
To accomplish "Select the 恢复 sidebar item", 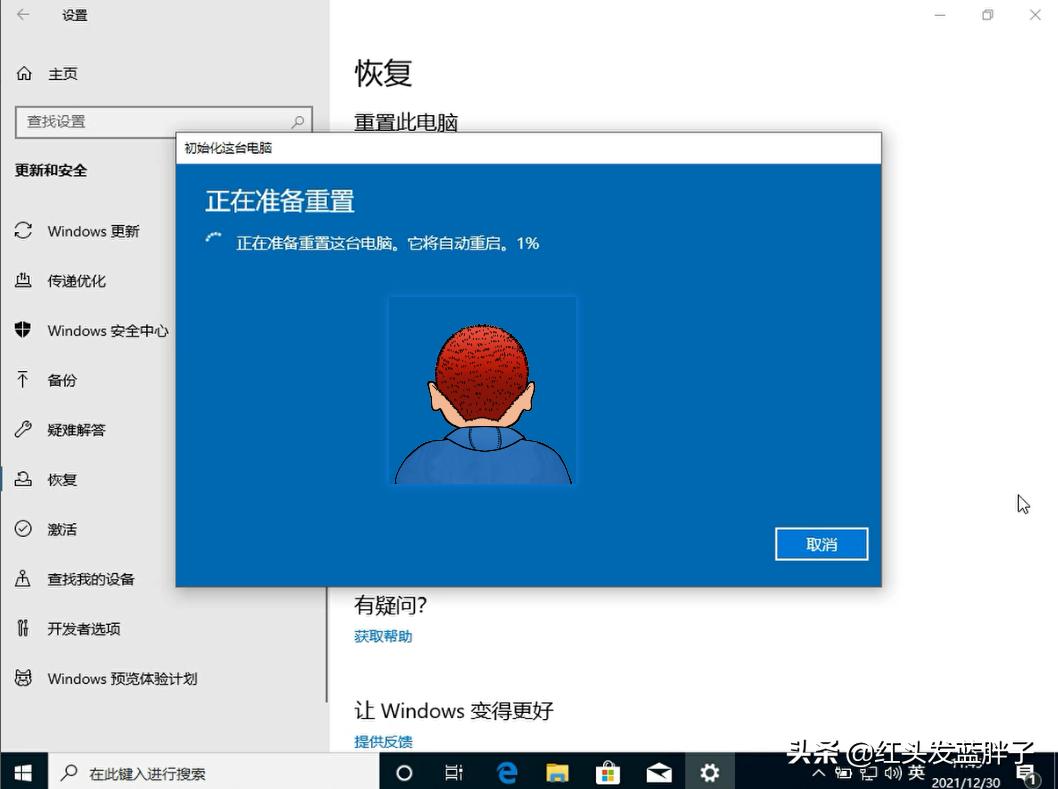I will pos(62,479).
